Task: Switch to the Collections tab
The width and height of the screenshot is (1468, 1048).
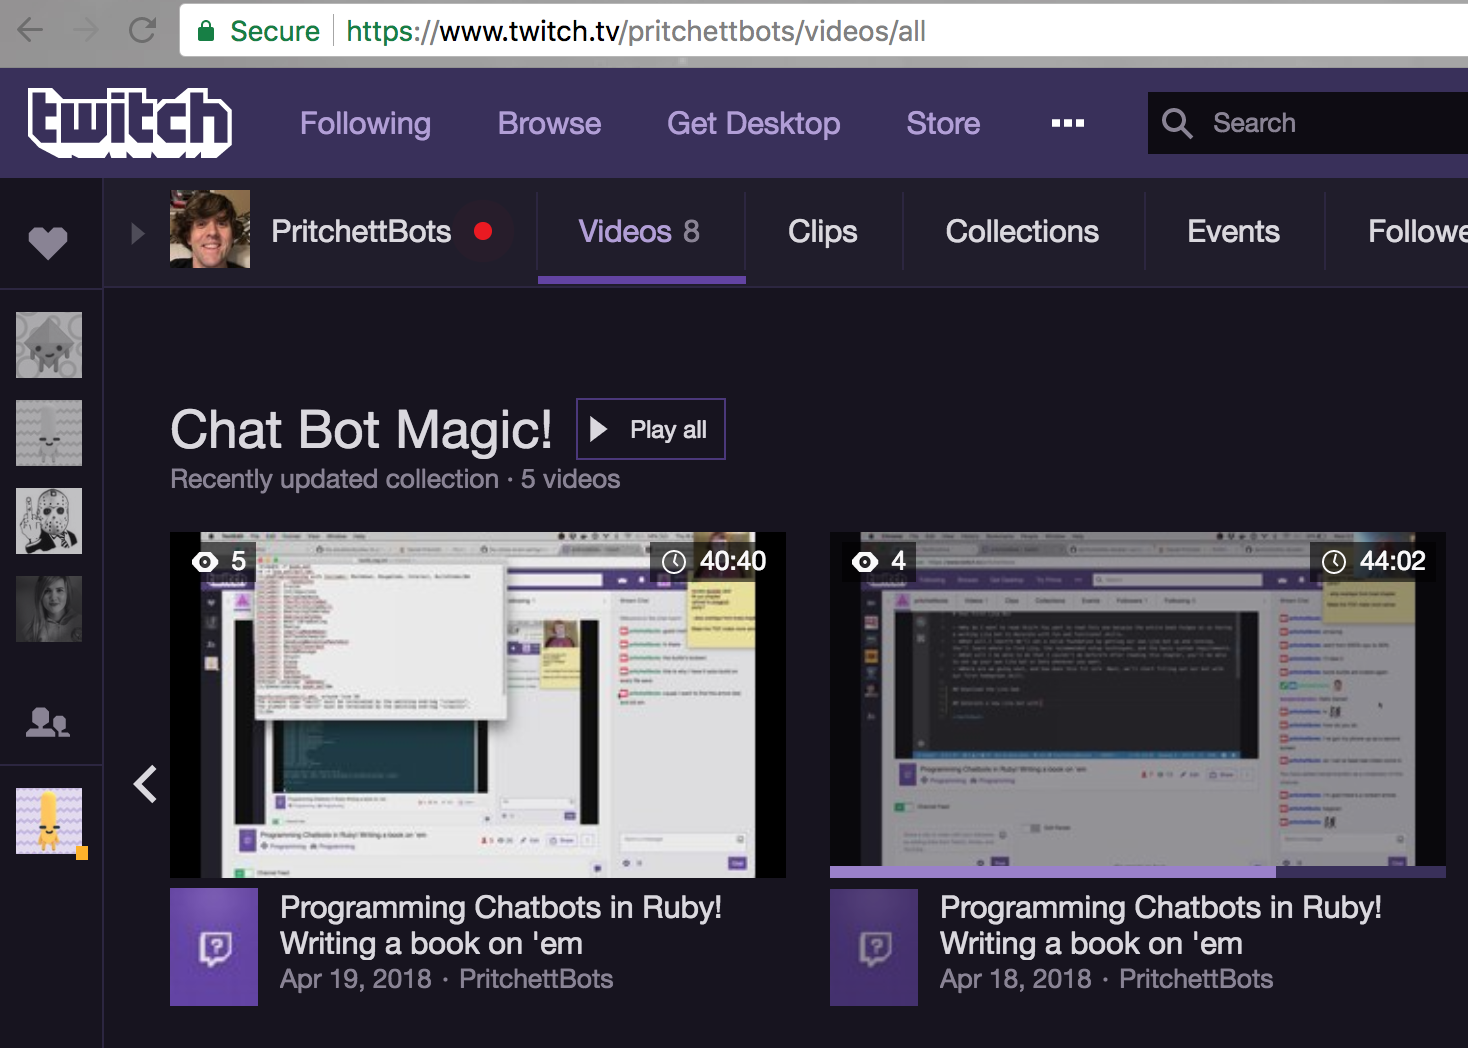Action: click(x=1022, y=231)
